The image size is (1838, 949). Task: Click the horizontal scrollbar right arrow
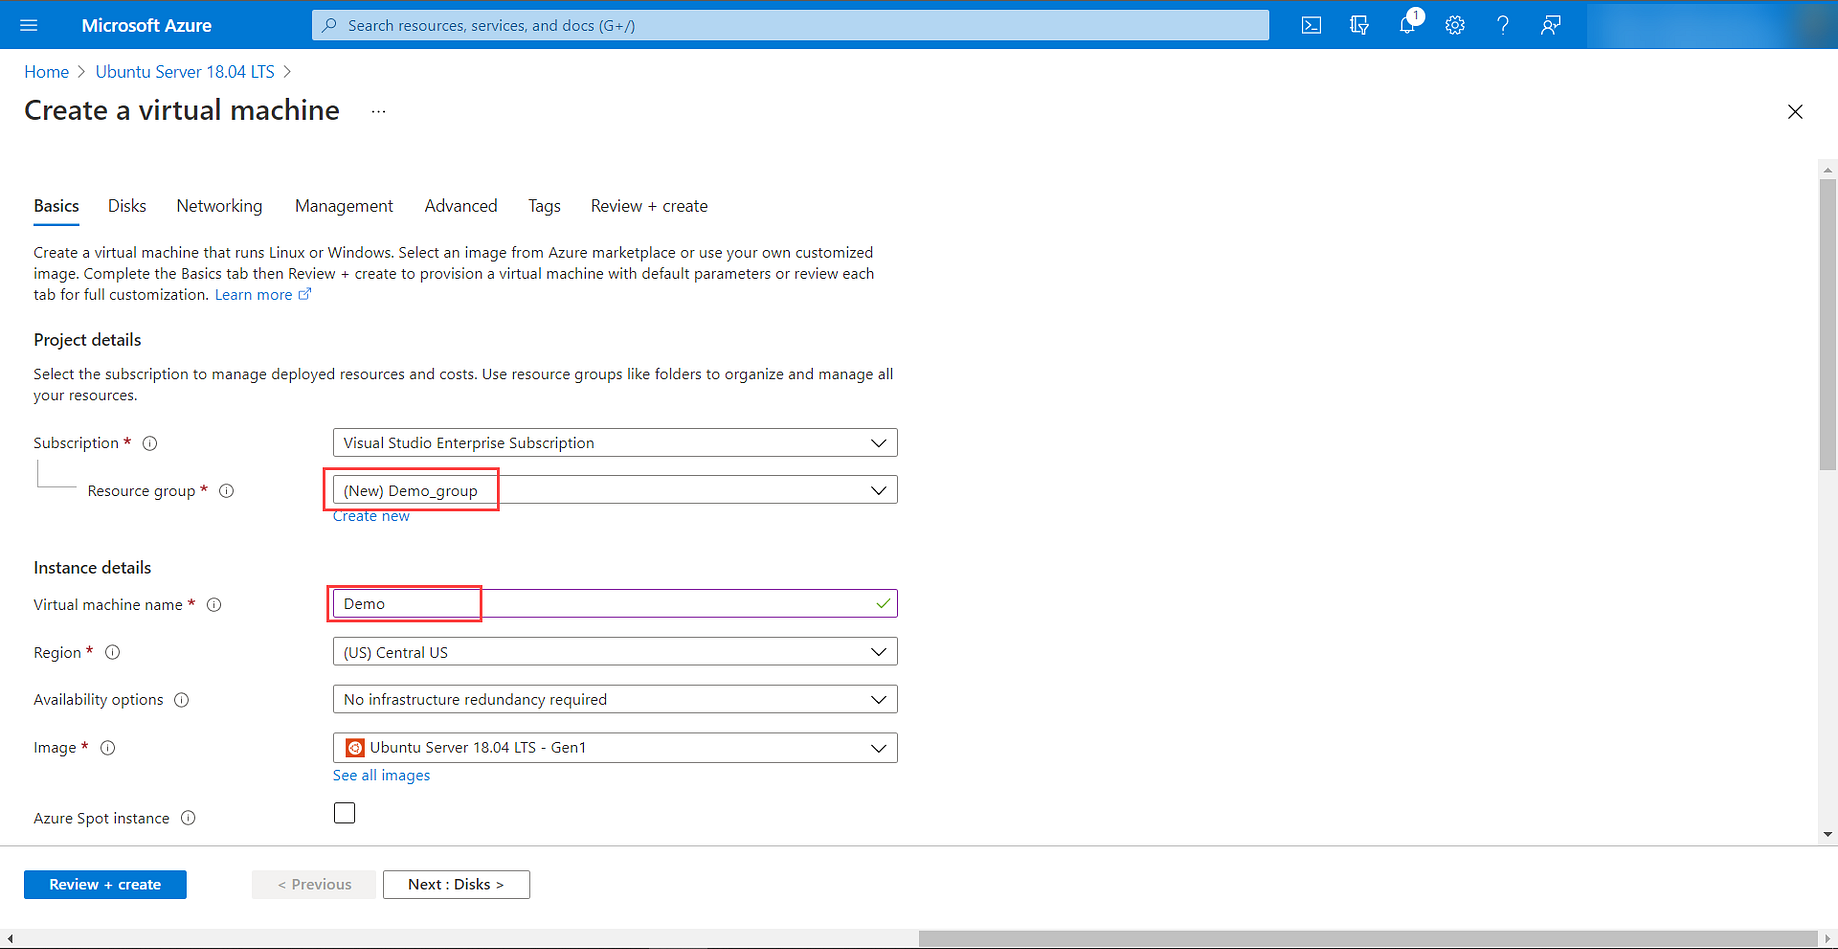click(x=1828, y=939)
